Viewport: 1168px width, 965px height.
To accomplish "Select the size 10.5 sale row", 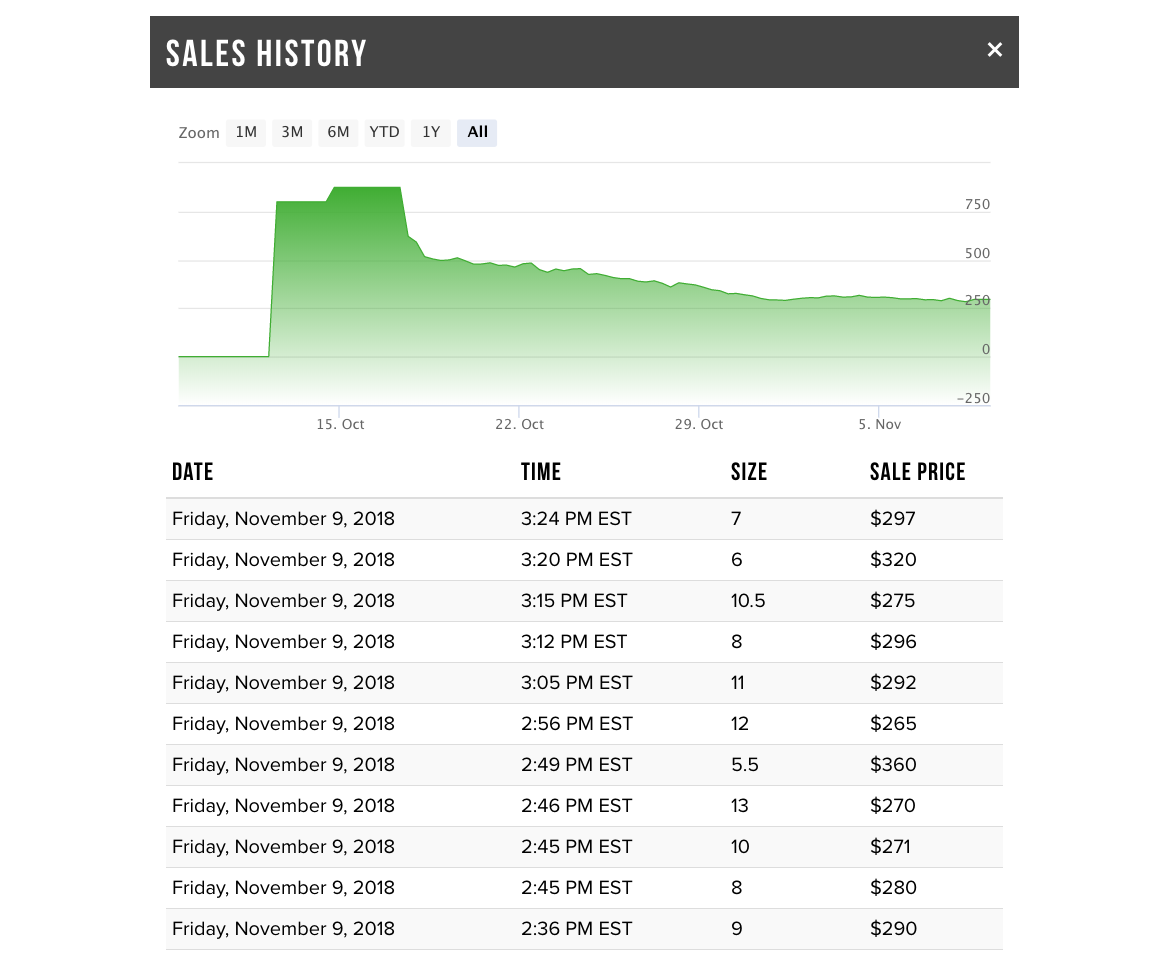I will tap(584, 601).
